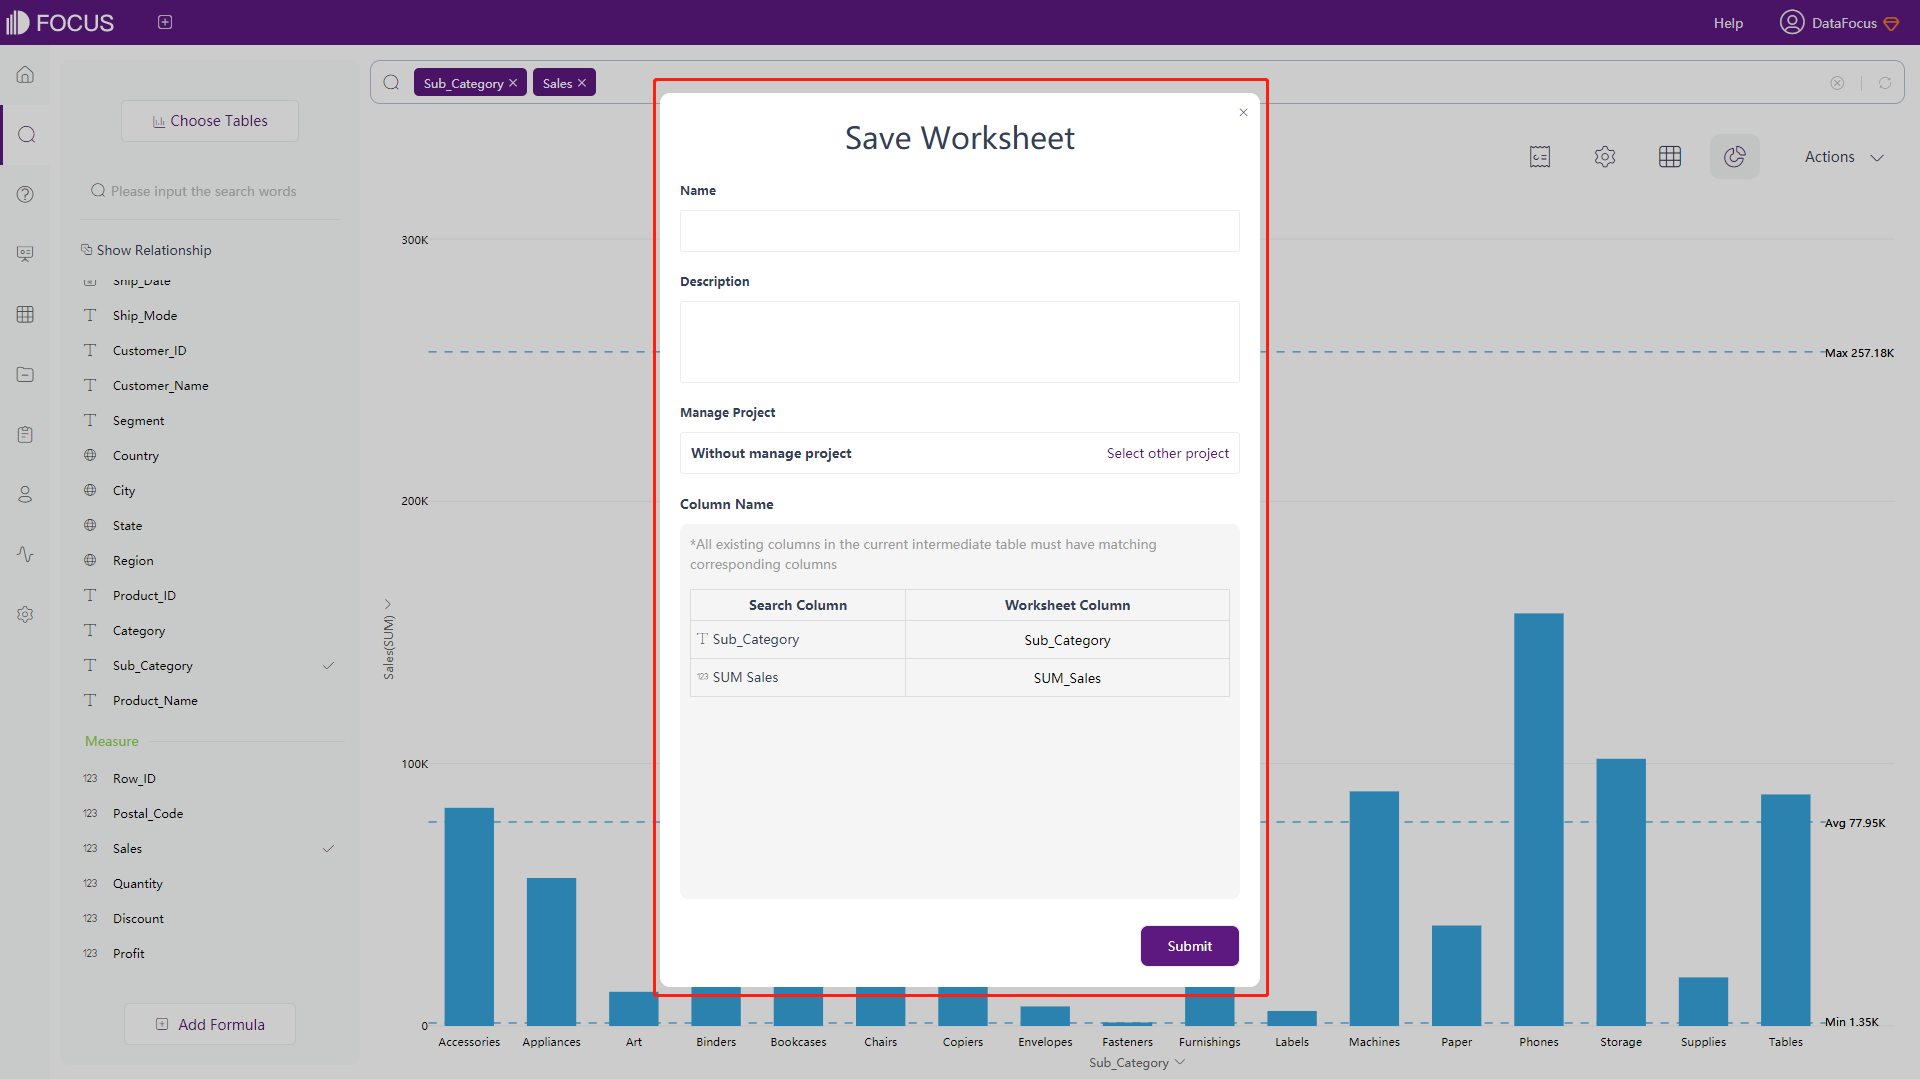Open the dashboard presentation sidebar icon

(26, 254)
